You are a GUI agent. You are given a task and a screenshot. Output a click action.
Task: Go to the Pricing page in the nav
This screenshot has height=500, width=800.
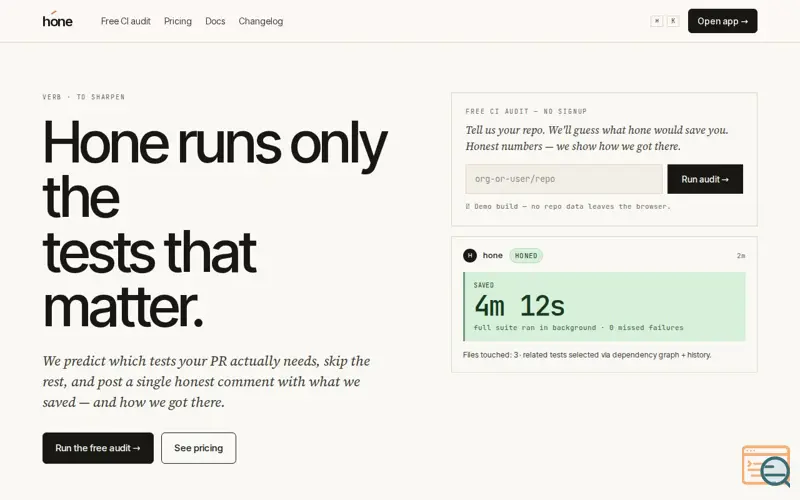click(178, 21)
